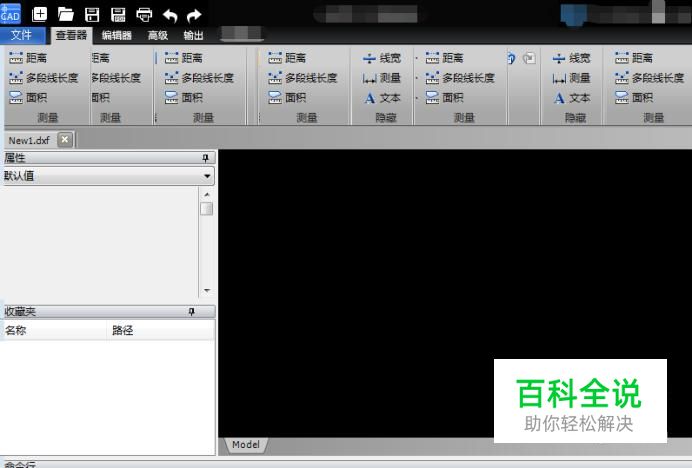Click the small gray window icon beside the blue swirl

(529, 58)
